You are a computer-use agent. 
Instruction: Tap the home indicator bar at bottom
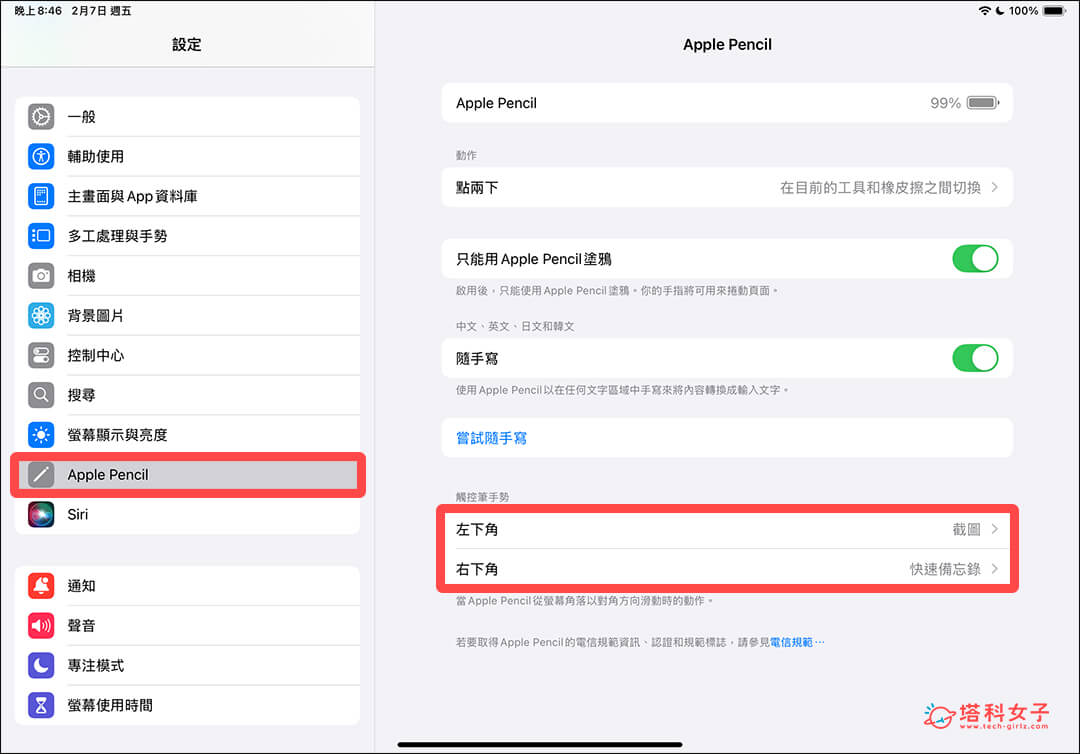(540, 744)
